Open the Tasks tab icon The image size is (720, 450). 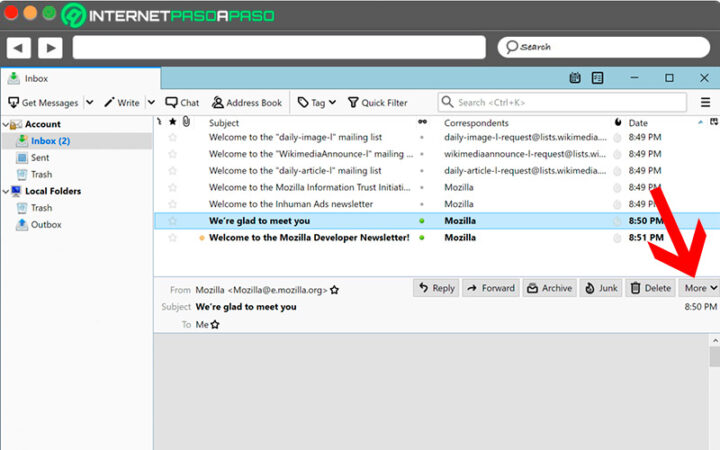(598, 78)
